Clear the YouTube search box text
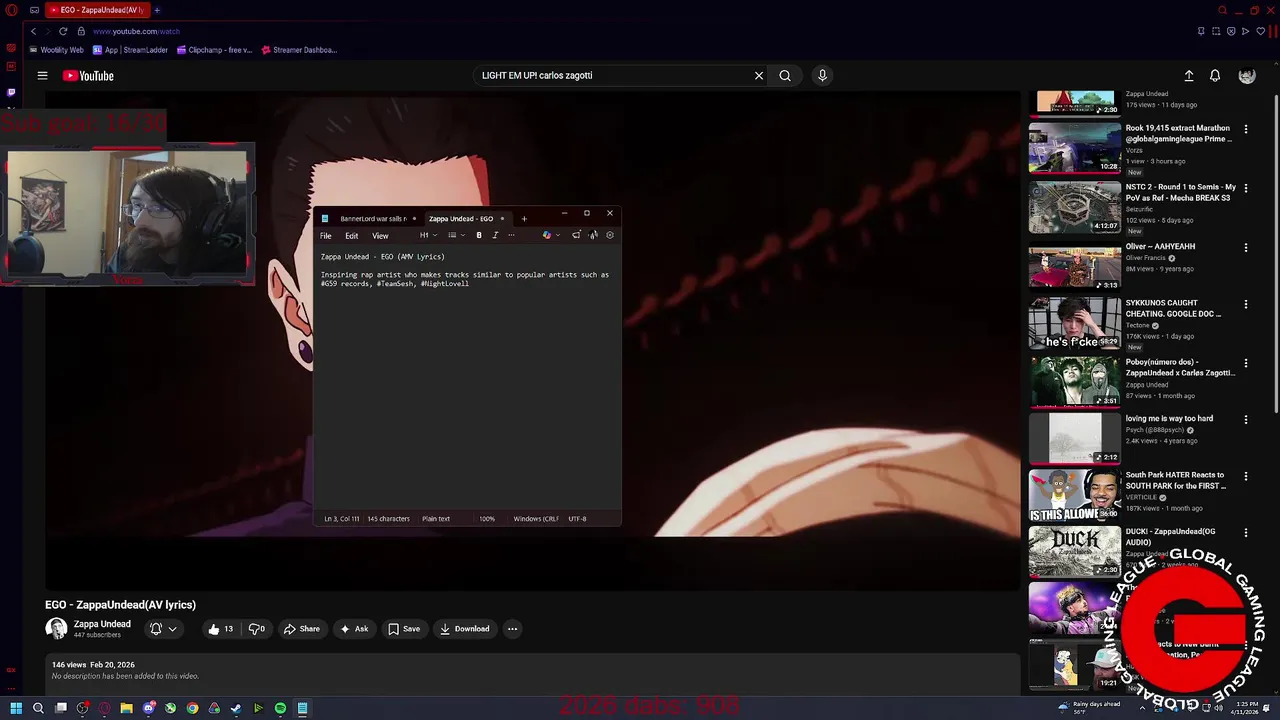Viewport: 1280px width, 720px height. [758, 76]
